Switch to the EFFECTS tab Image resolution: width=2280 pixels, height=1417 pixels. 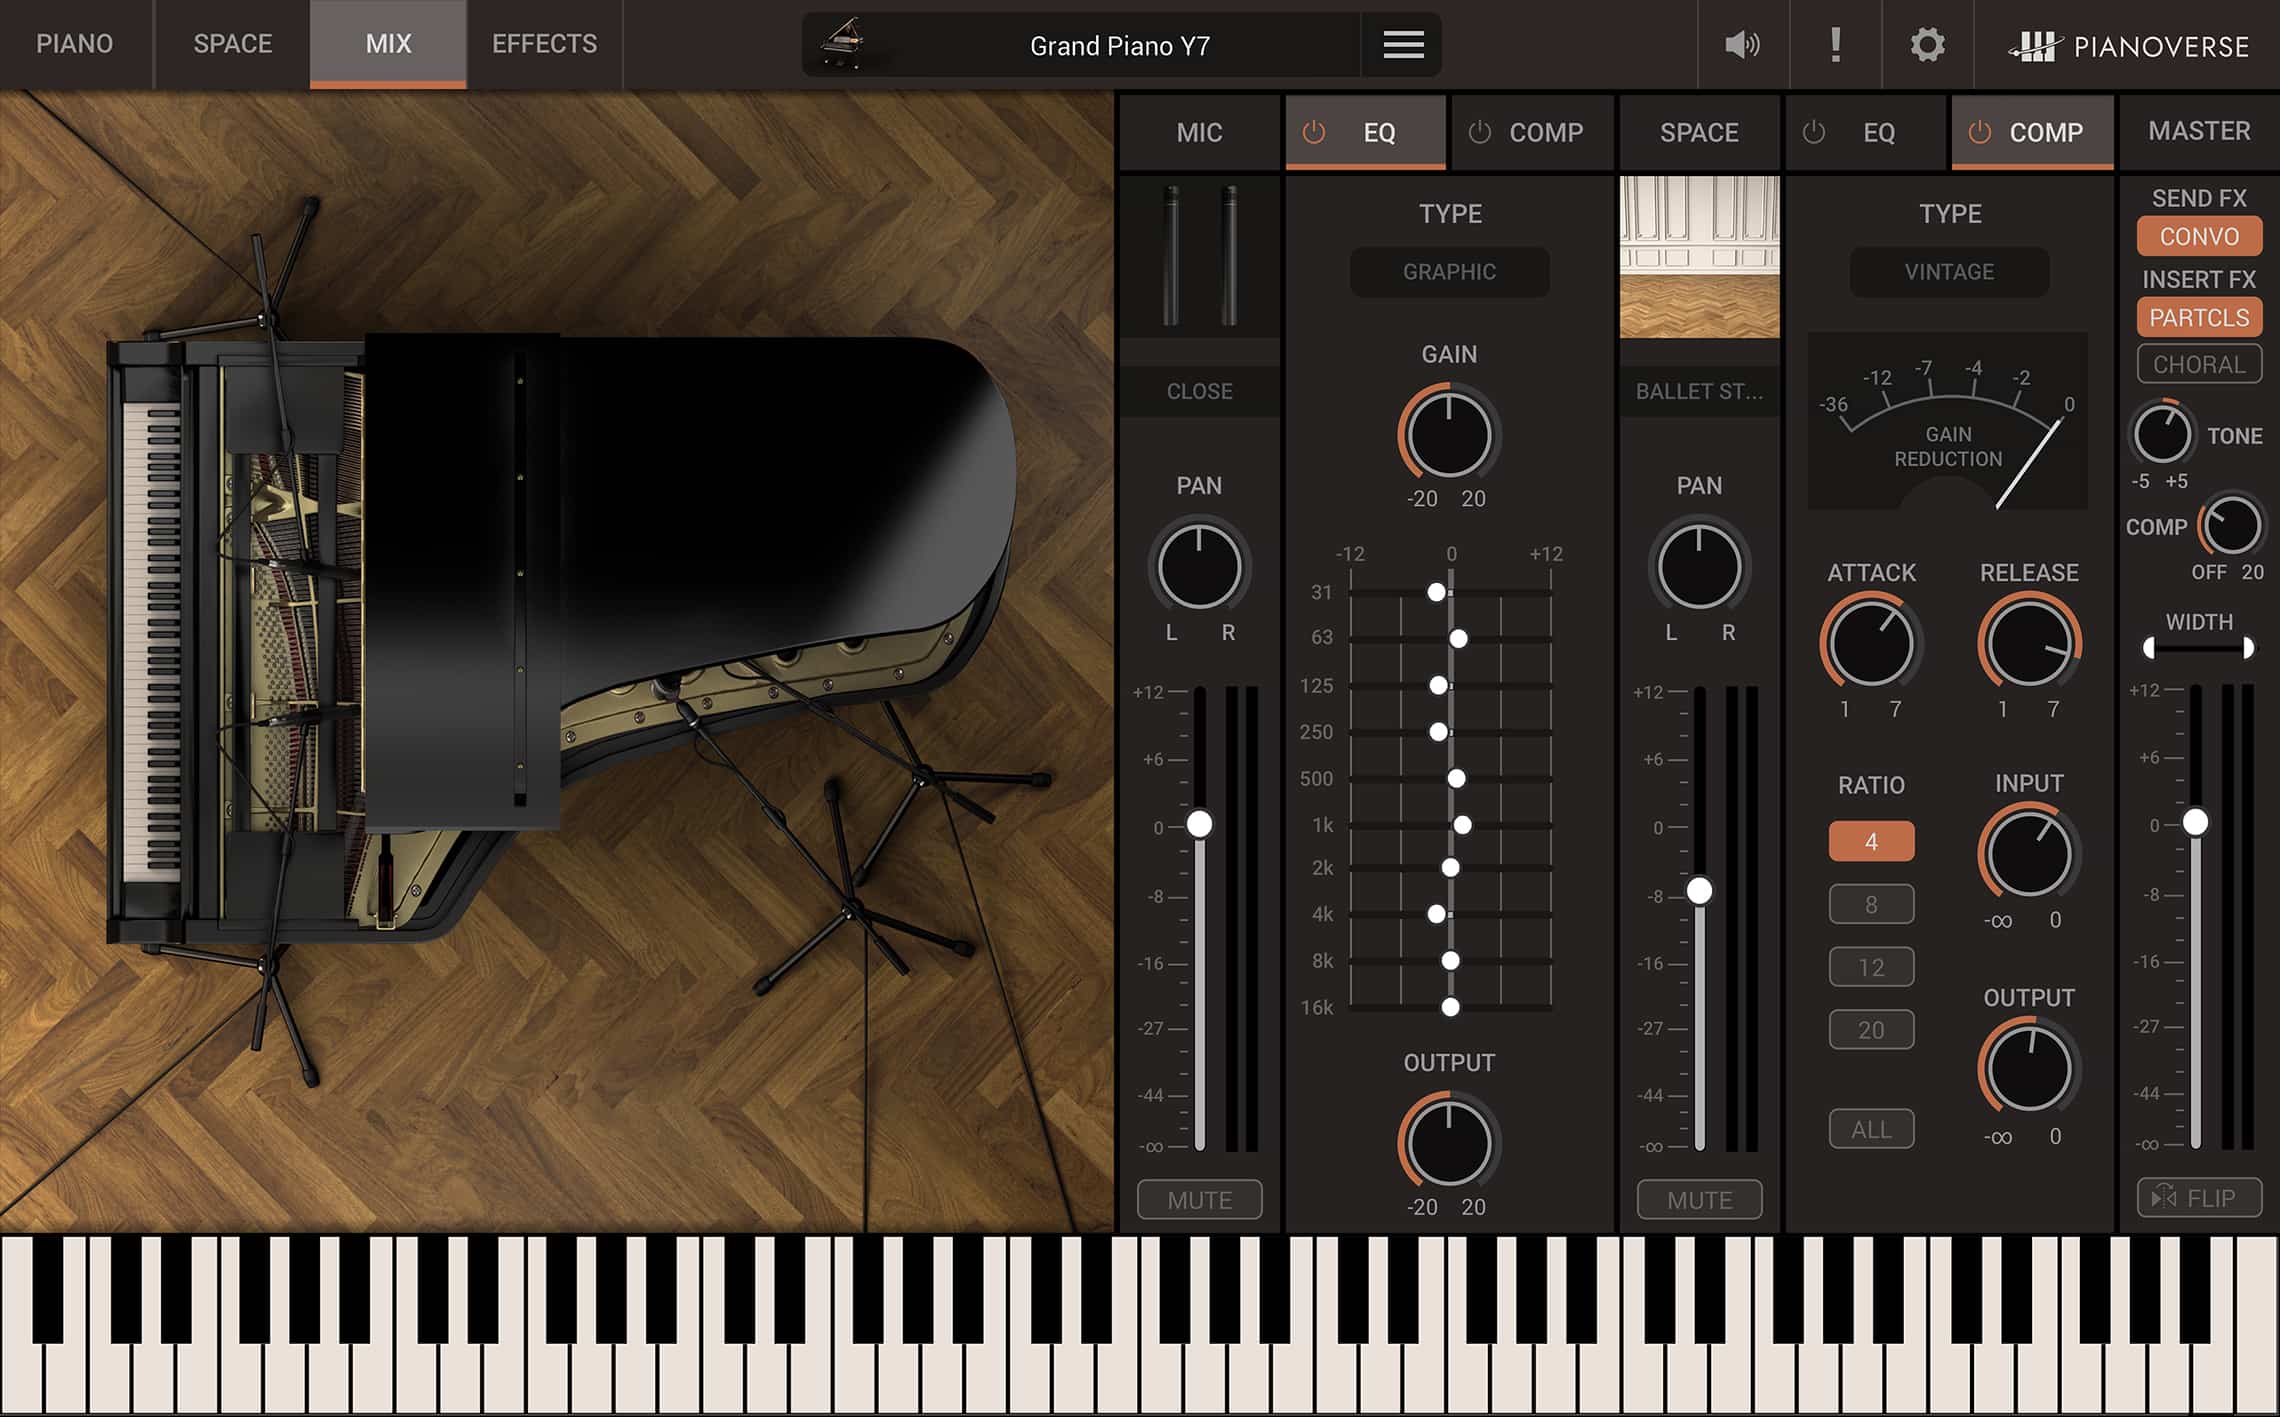(x=543, y=44)
